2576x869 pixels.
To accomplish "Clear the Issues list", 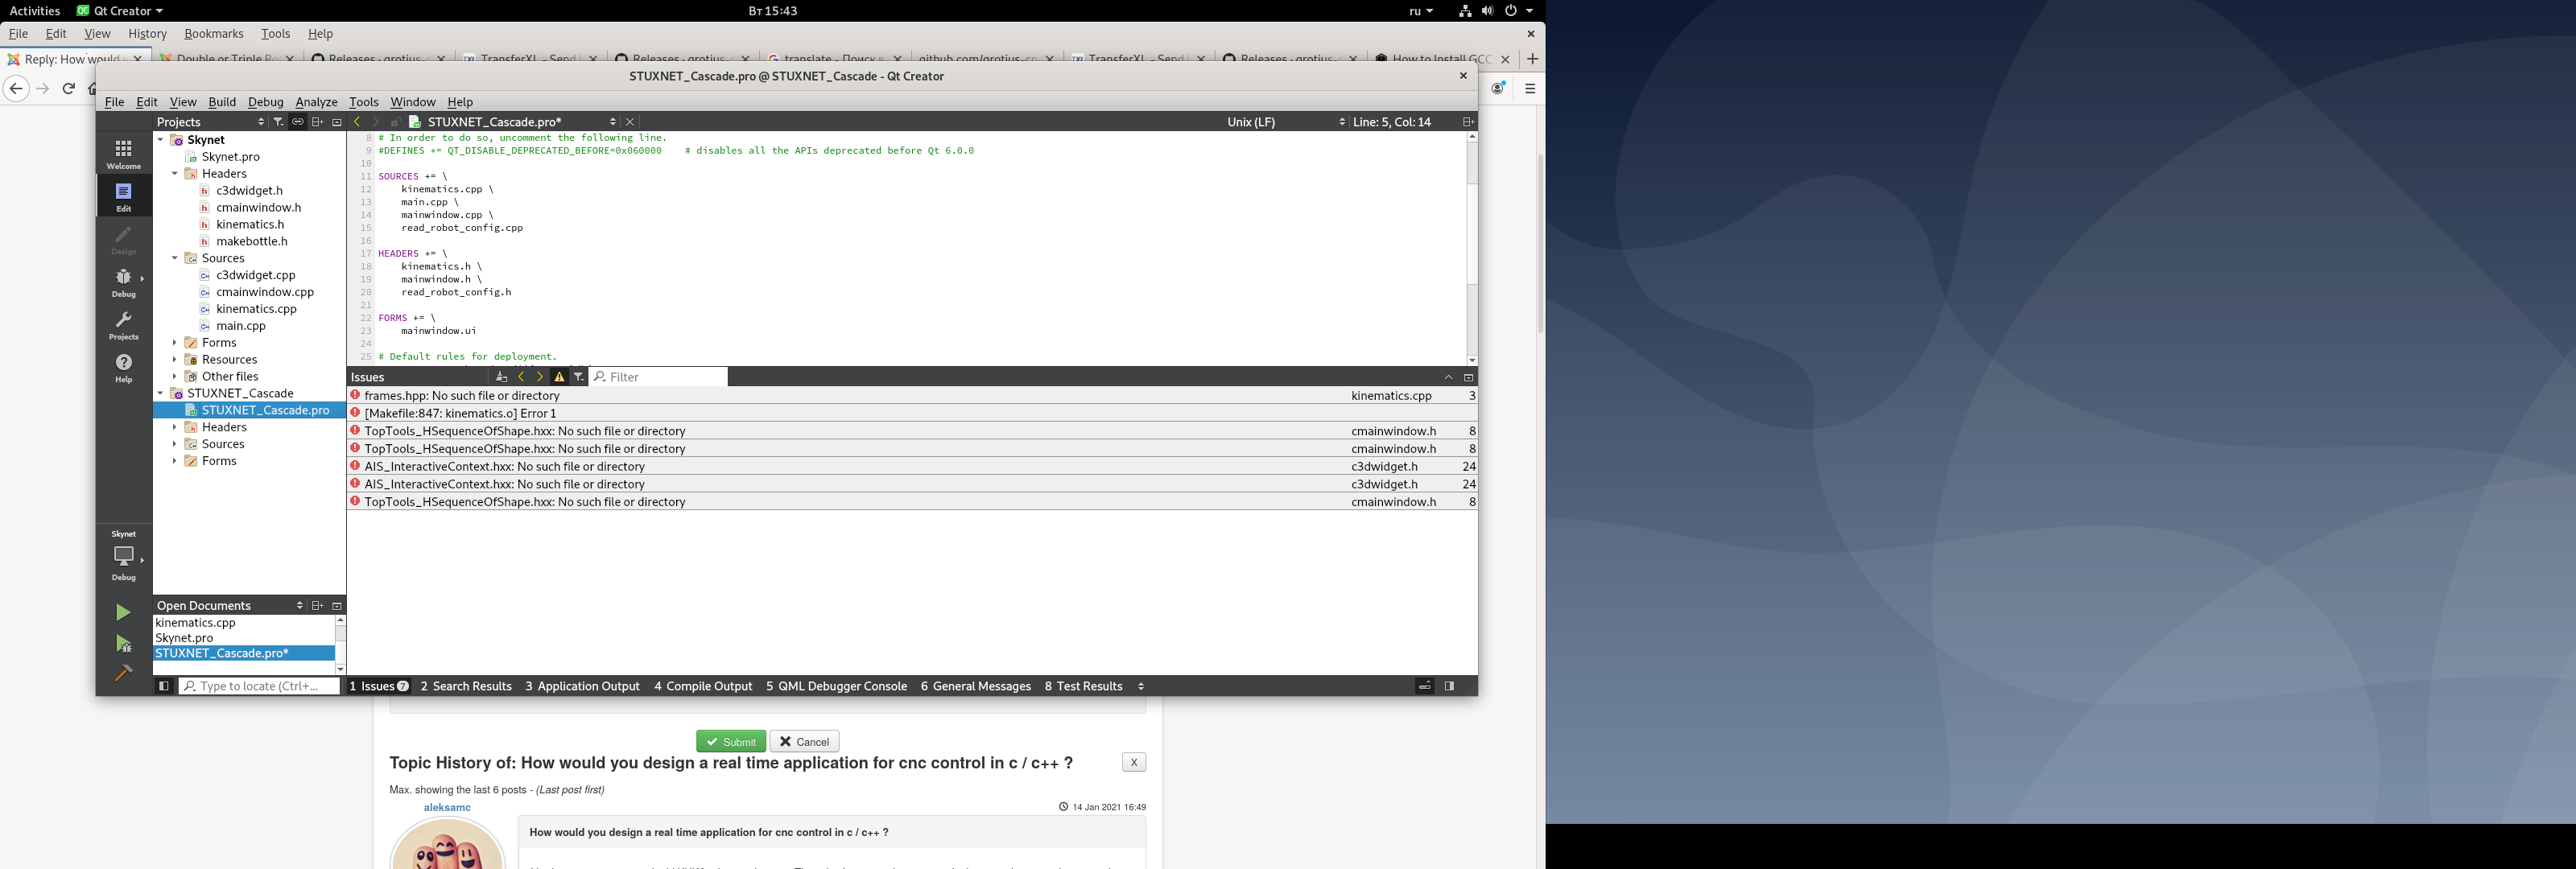I will [x=502, y=377].
